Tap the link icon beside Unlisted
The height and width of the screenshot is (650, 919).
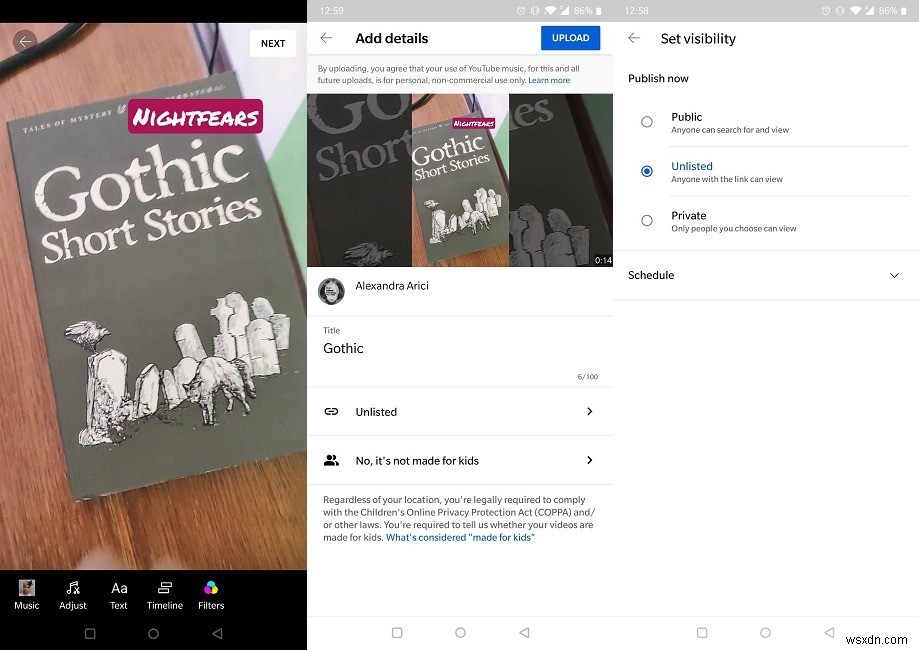pyautogui.click(x=331, y=411)
